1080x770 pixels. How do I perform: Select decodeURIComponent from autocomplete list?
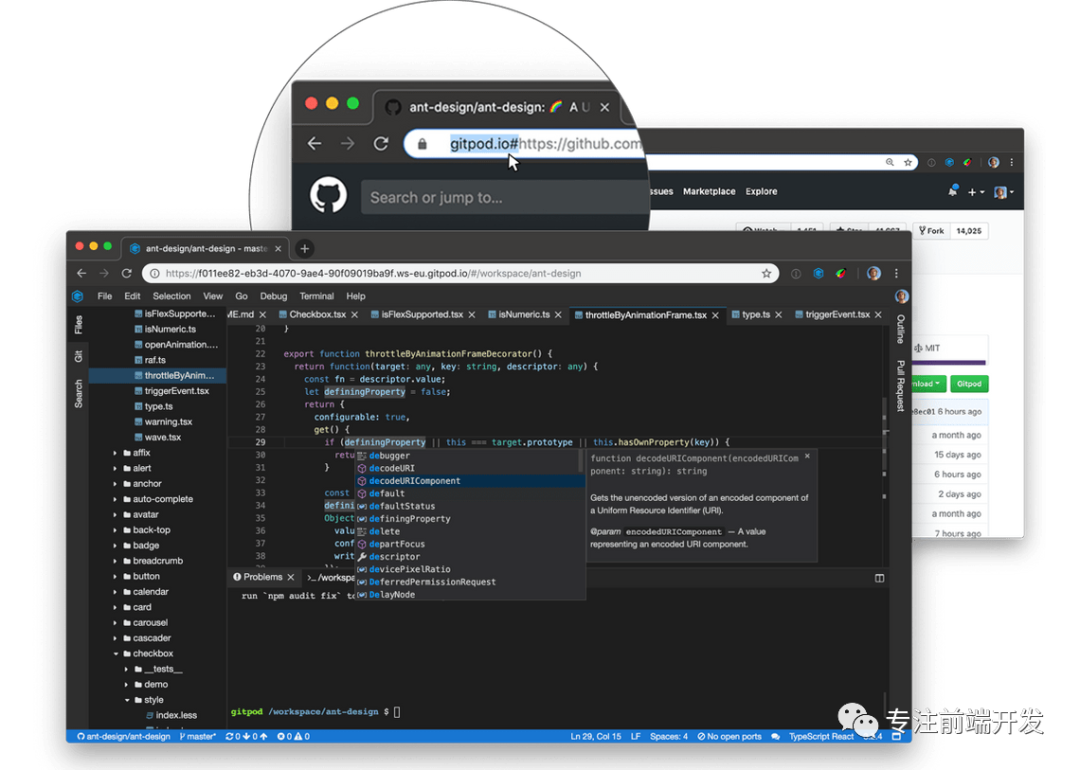(x=414, y=481)
